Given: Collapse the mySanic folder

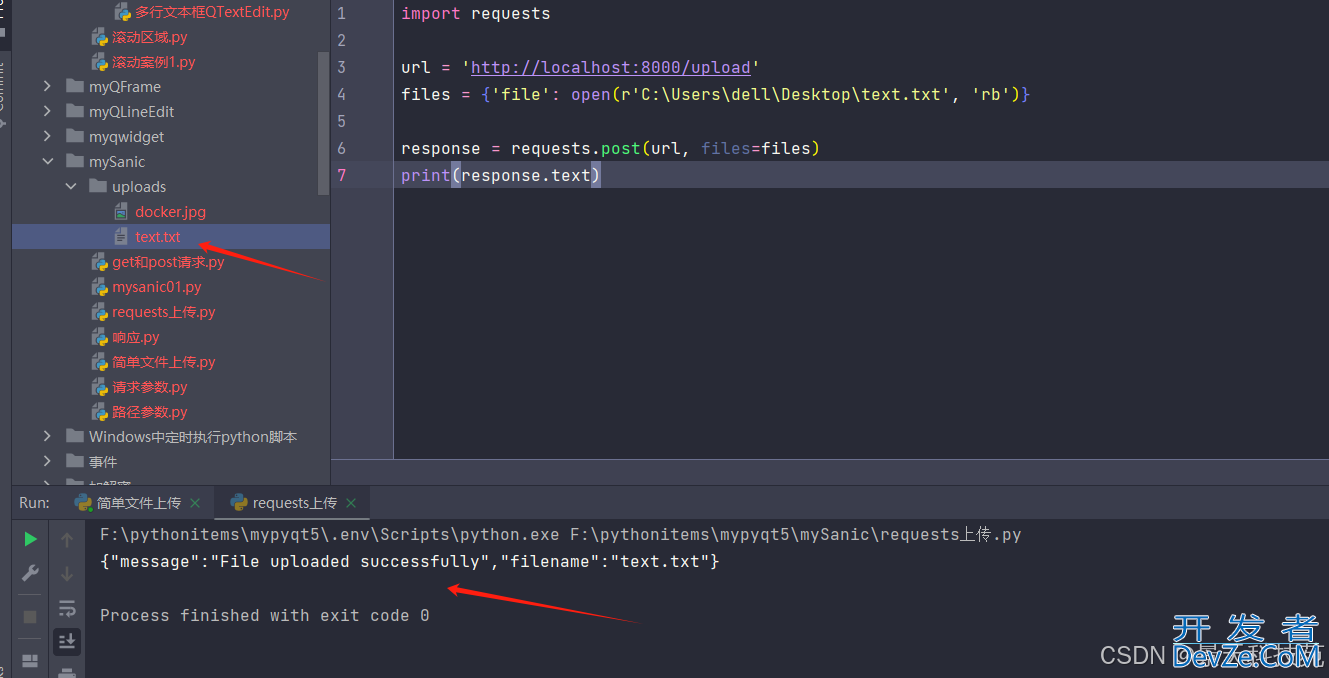Looking at the screenshot, I should tap(47, 162).
